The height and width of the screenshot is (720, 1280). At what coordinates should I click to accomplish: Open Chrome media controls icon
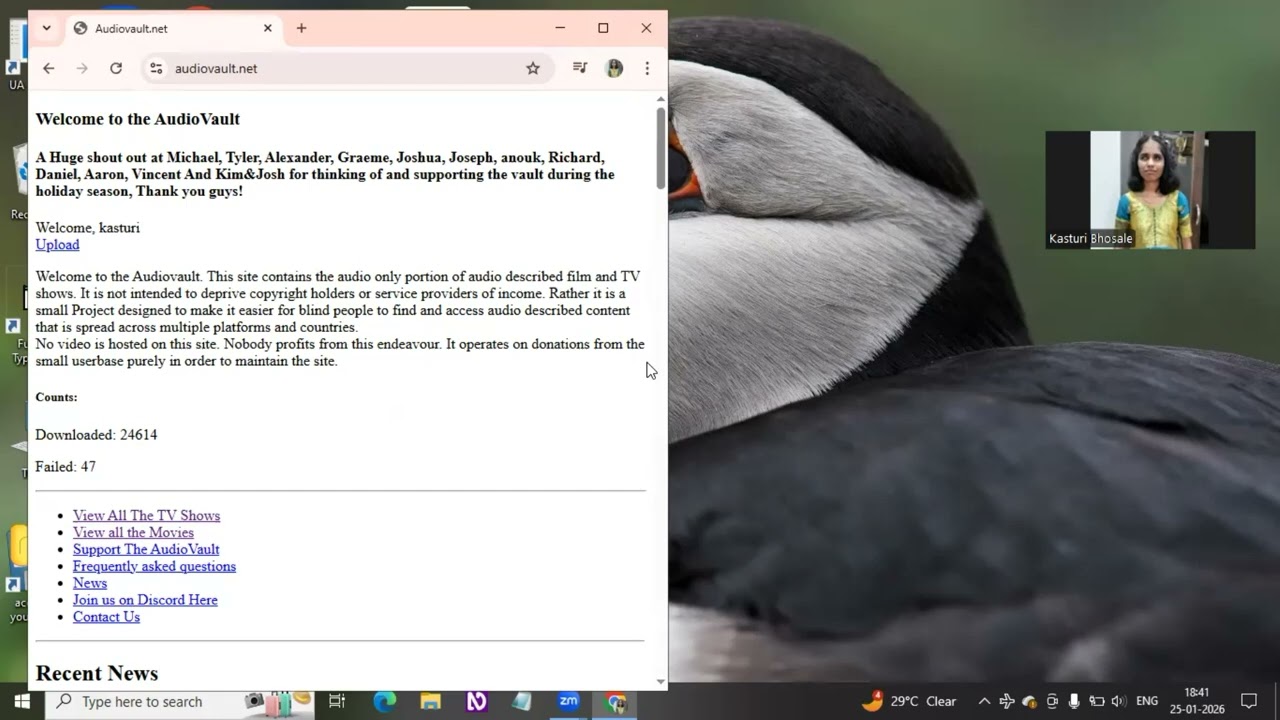point(580,68)
